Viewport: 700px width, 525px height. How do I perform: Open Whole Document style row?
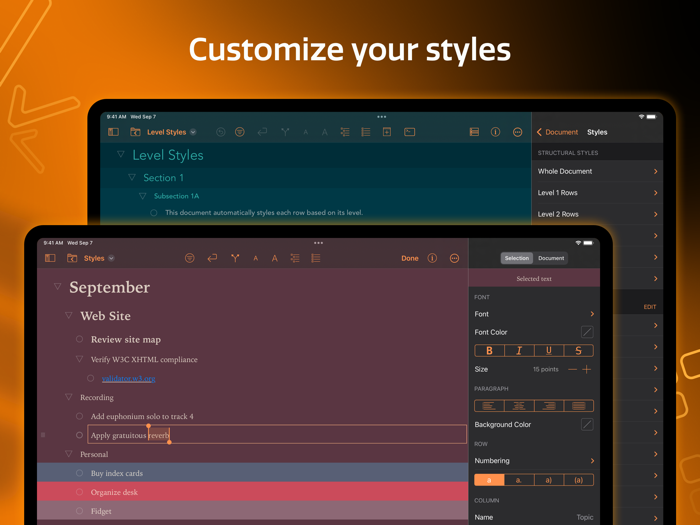click(597, 171)
